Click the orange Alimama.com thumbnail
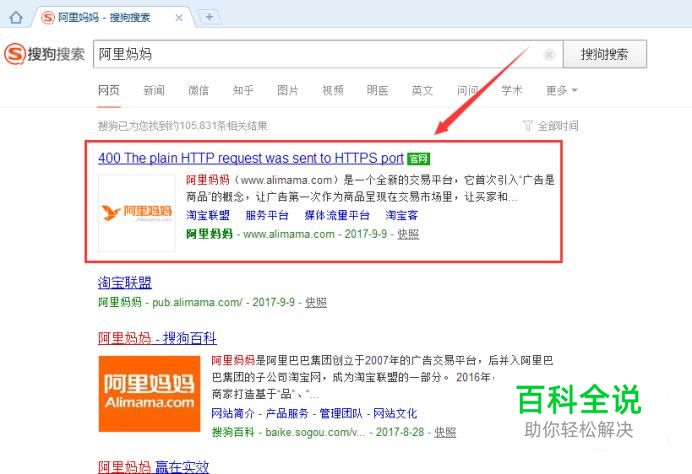Screen dimensions: 692x474 pyautogui.click(x=149, y=394)
